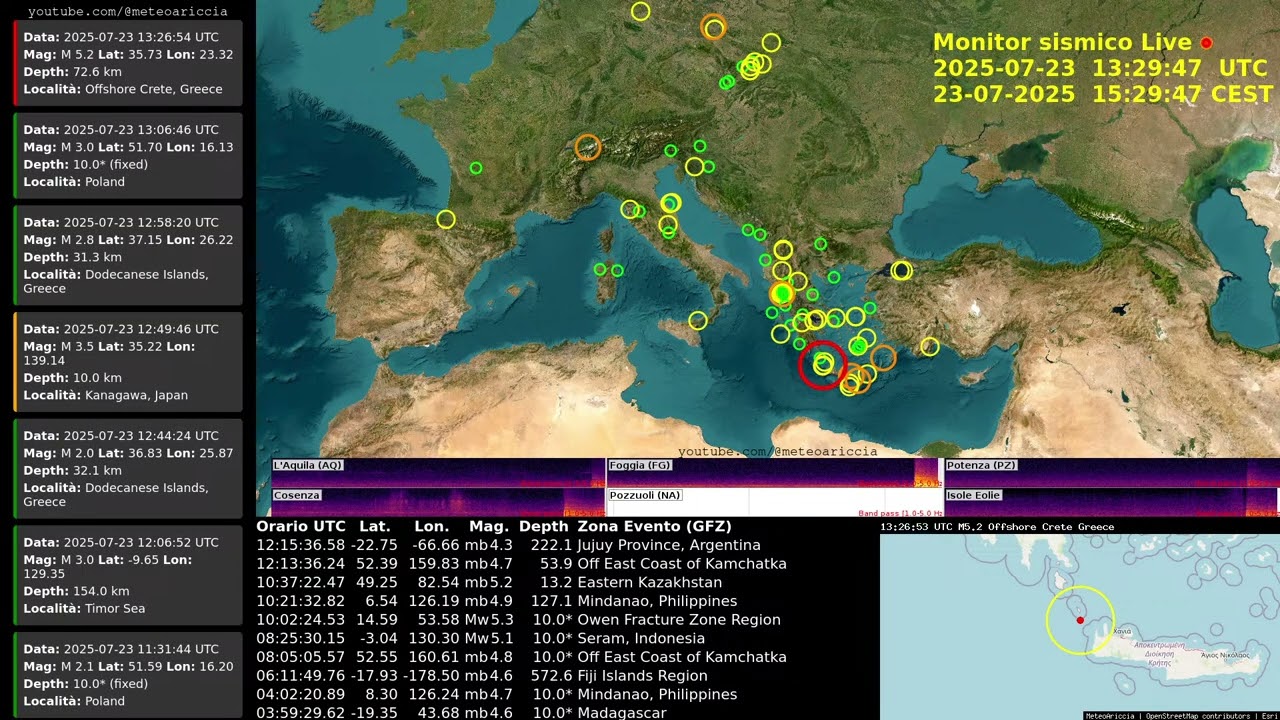Select the Pozzuoli (NA) seismogram panel
The height and width of the screenshot is (720, 1280).
point(773,502)
